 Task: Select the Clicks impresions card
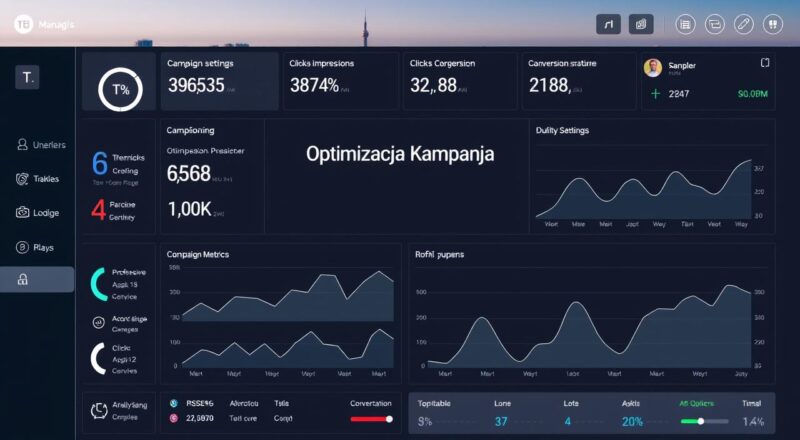pos(341,81)
